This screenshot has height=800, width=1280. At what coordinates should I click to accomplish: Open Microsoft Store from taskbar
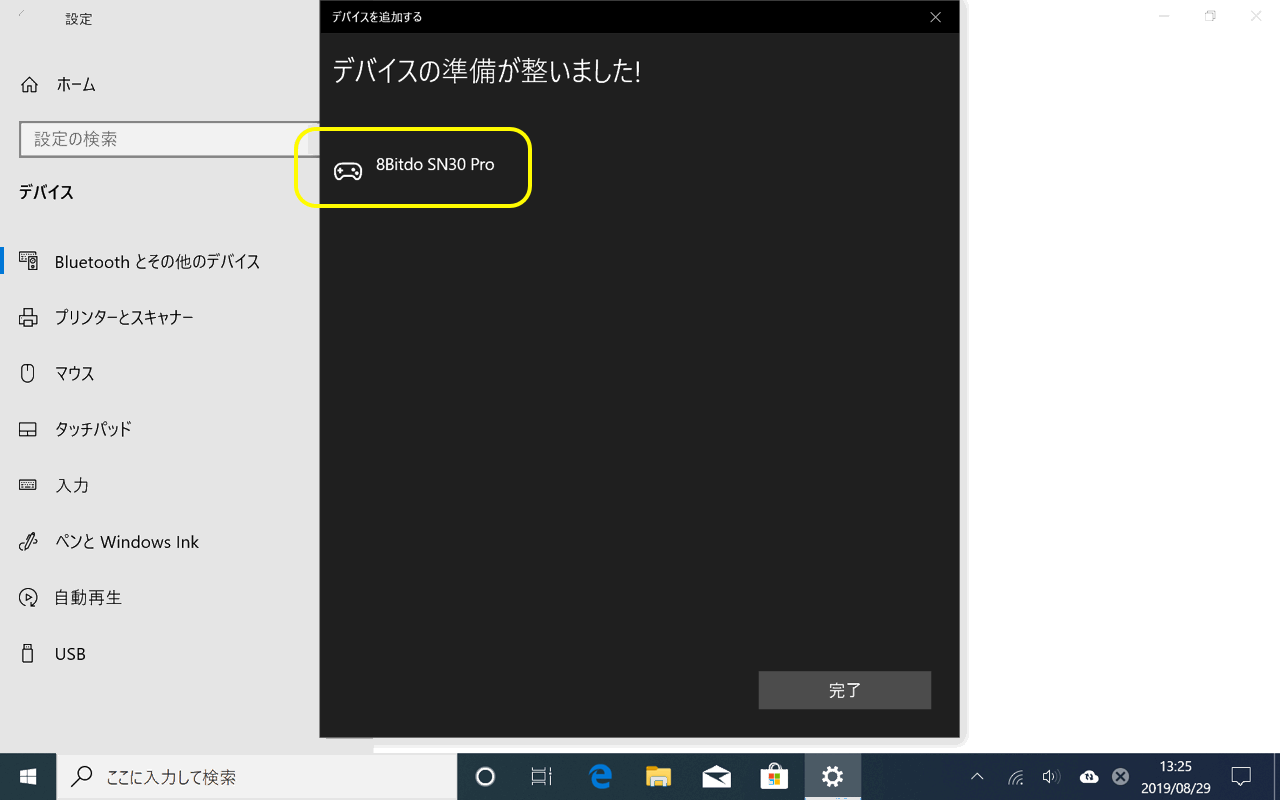click(x=774, y=777)
